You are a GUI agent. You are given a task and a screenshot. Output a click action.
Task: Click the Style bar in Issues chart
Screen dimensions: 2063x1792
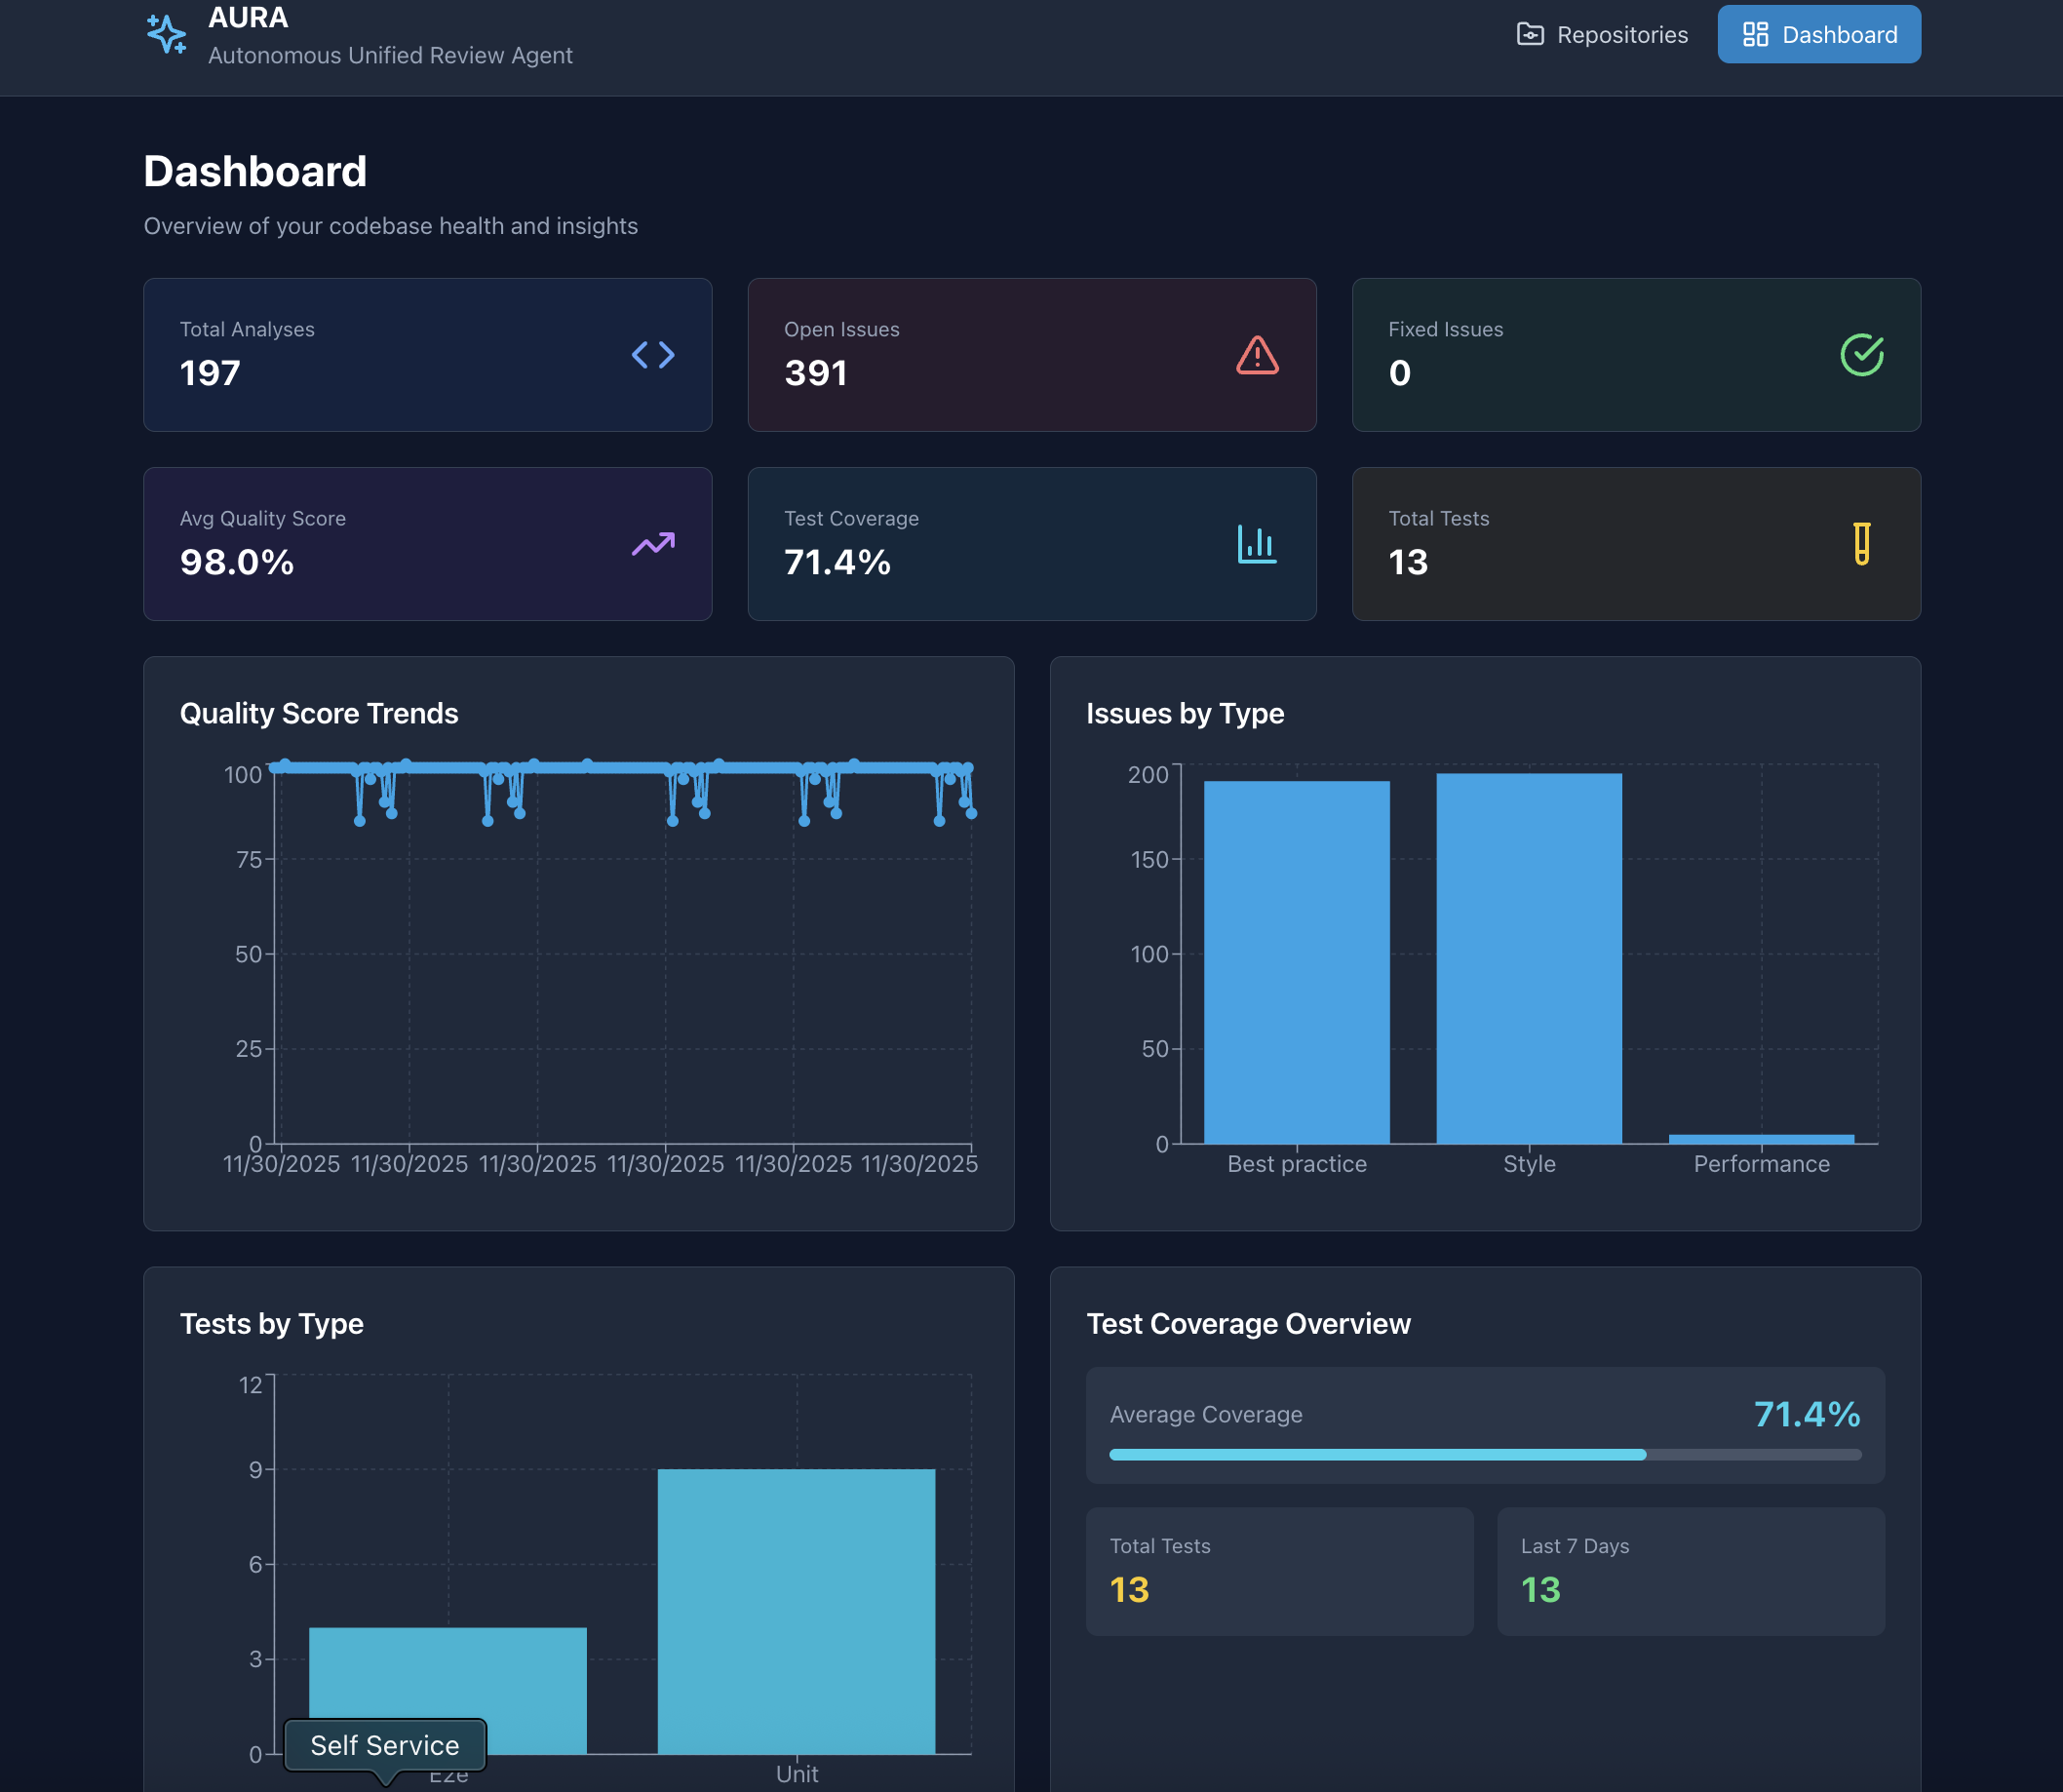tap(1528, 957)
